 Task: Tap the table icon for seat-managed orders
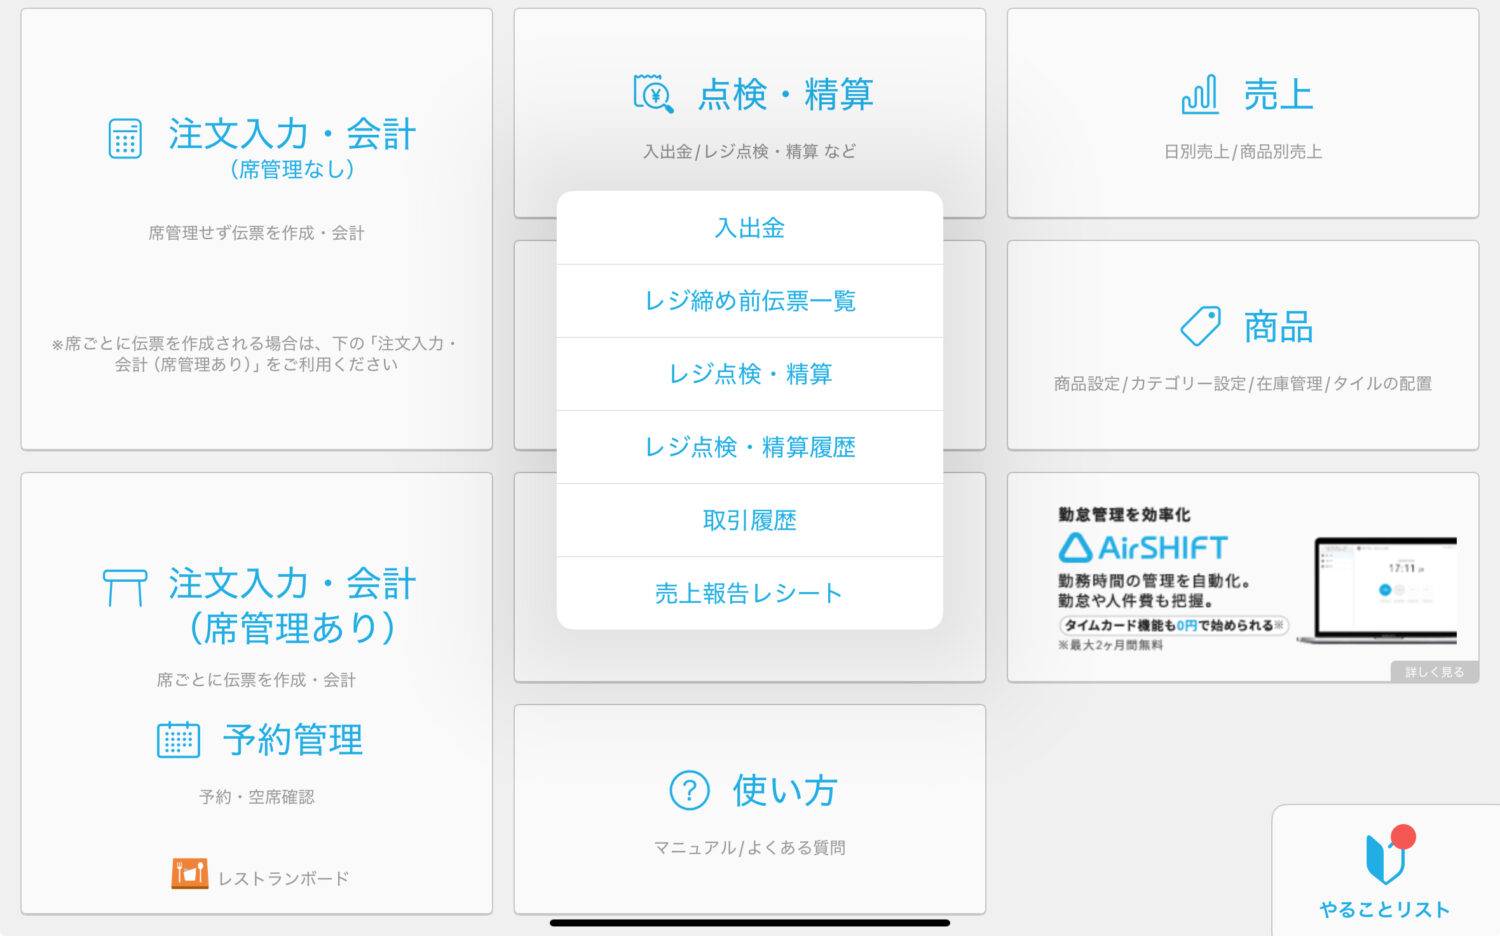tap(125, 587)
